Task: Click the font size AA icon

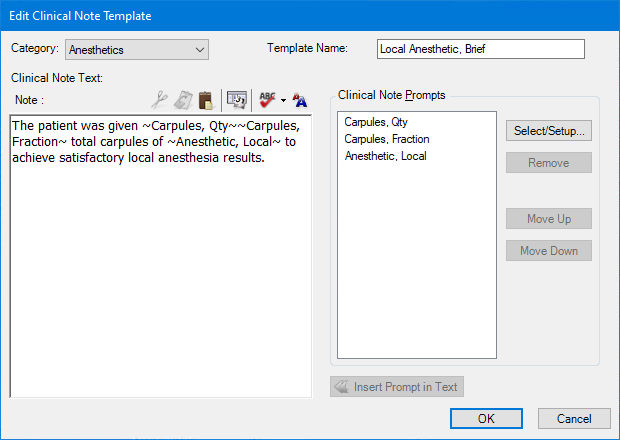Action: click(x=300, y=99)
